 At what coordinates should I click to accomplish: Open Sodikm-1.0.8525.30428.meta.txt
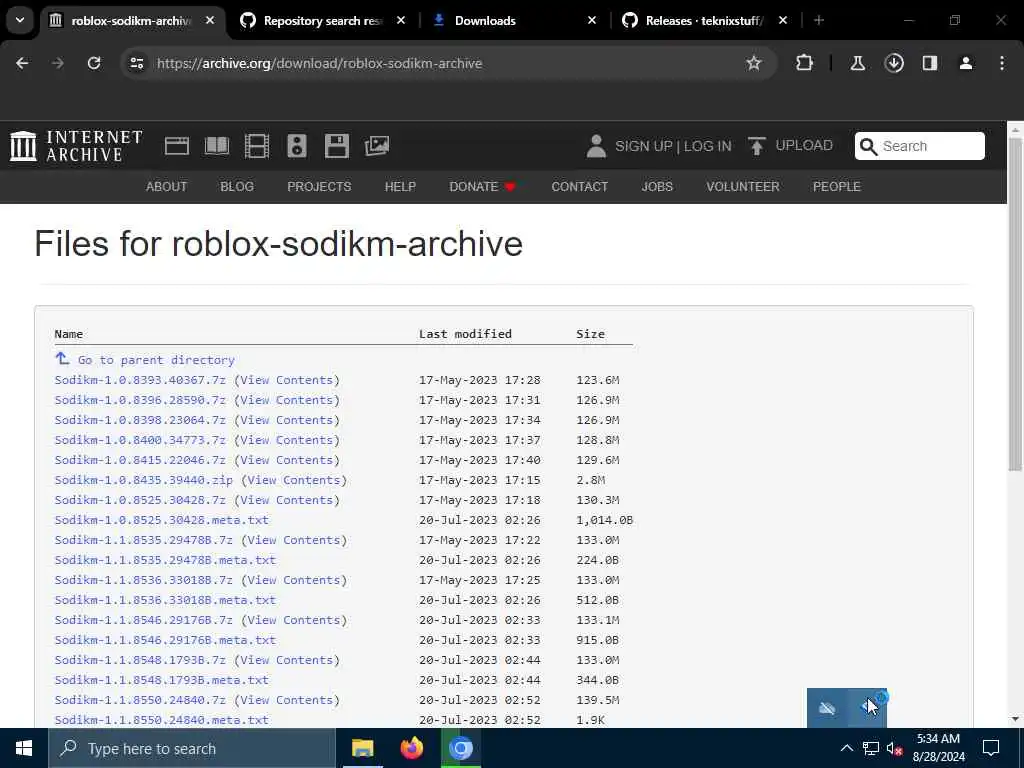coord(161,520)
